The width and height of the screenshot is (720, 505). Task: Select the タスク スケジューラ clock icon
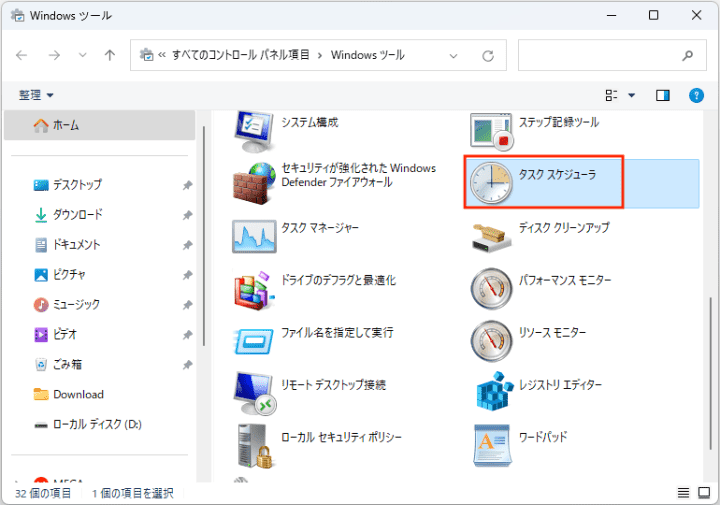[491, 183]
